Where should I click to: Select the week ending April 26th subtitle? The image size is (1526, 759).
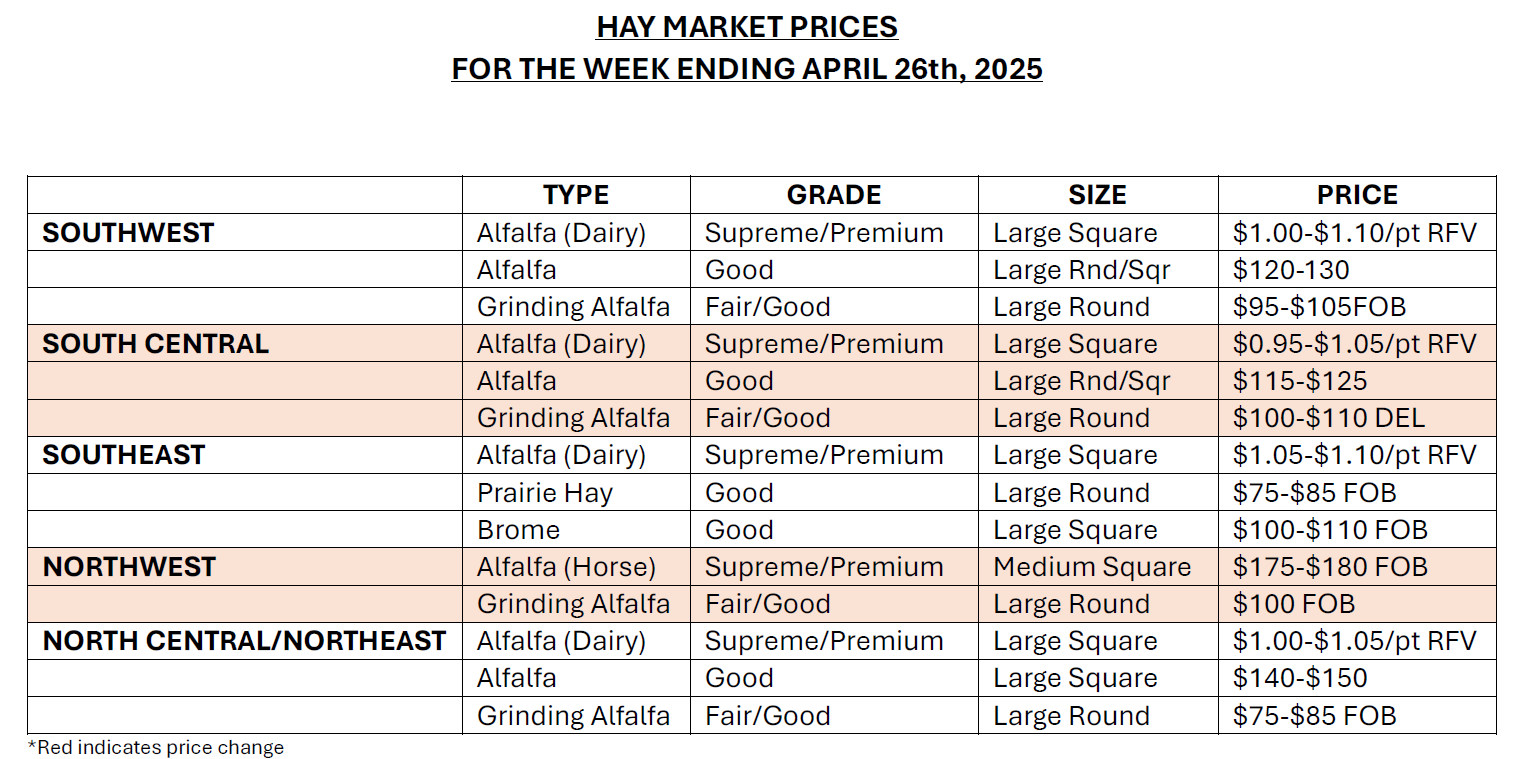746,69
